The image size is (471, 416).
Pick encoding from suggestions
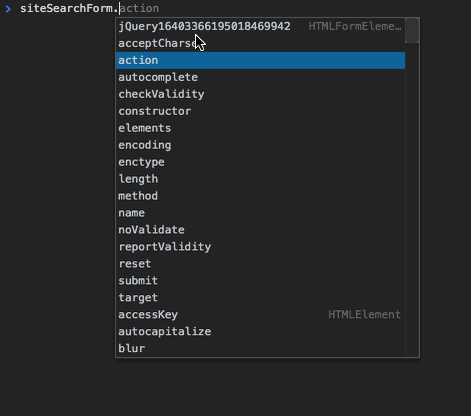coord(260,145)
